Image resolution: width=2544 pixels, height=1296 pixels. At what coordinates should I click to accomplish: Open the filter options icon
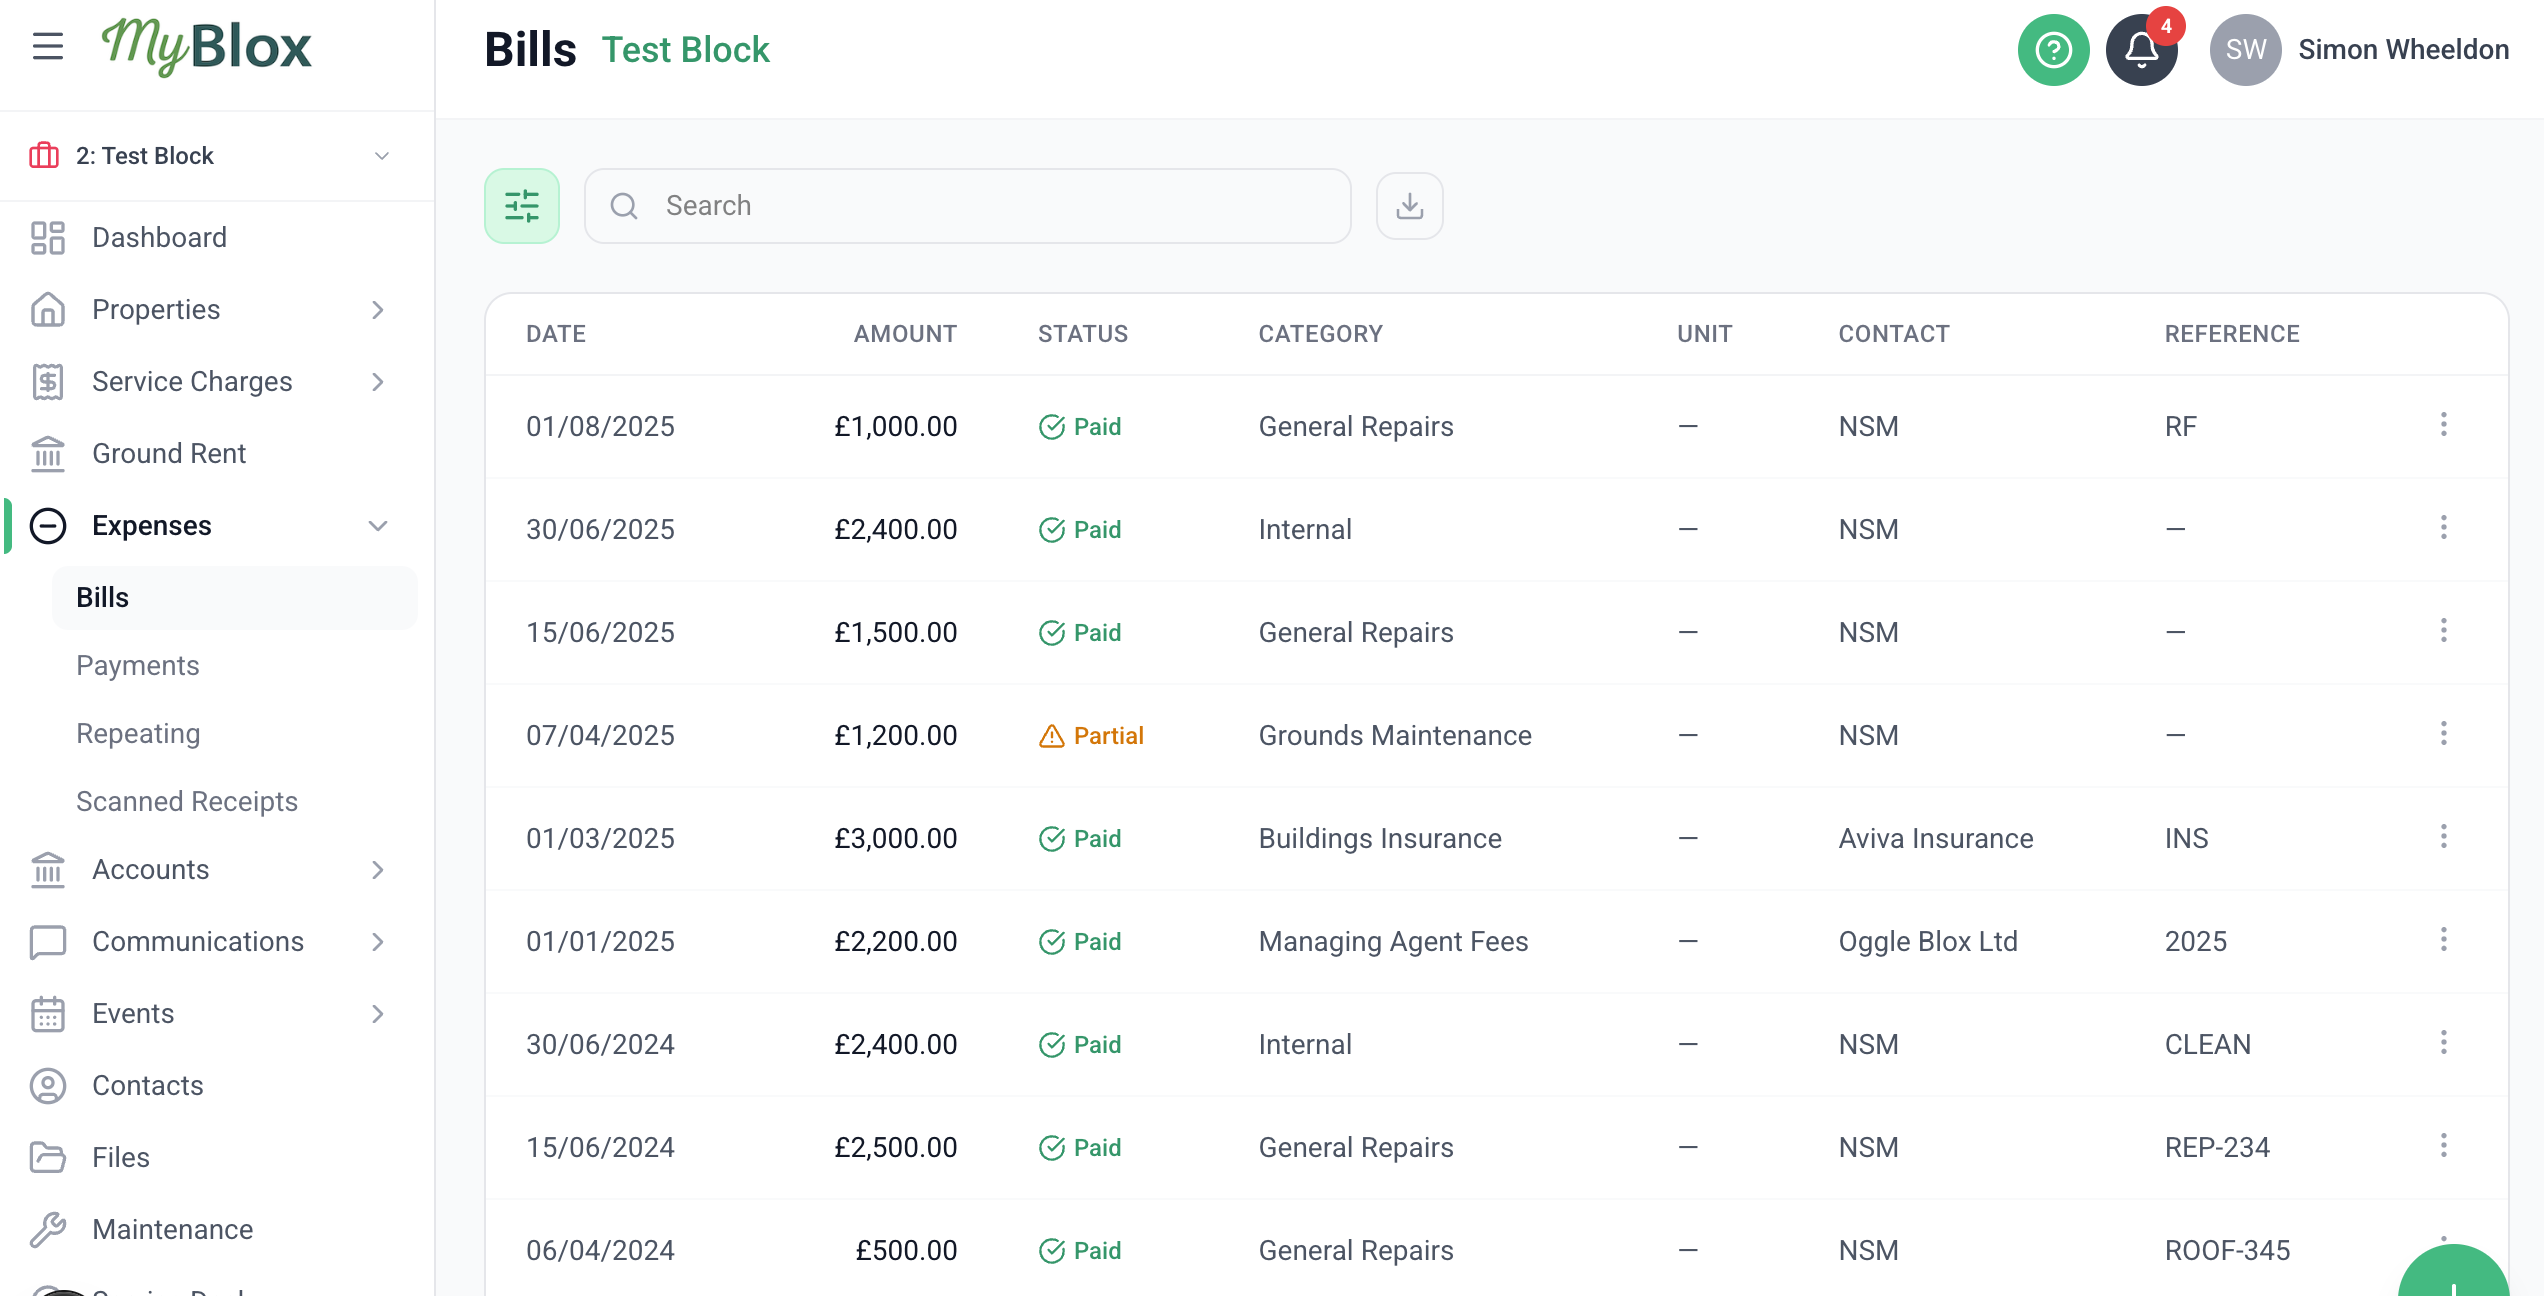521,206
